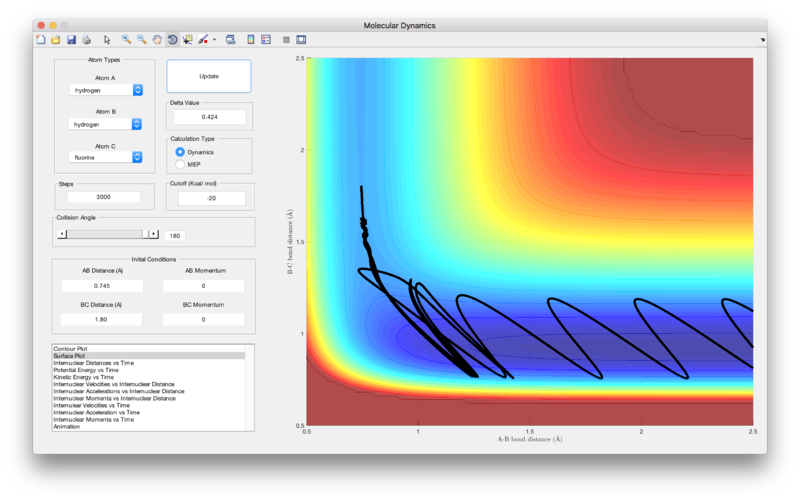Click the Link Plot toolbar icon

click(x=231, y=39)
